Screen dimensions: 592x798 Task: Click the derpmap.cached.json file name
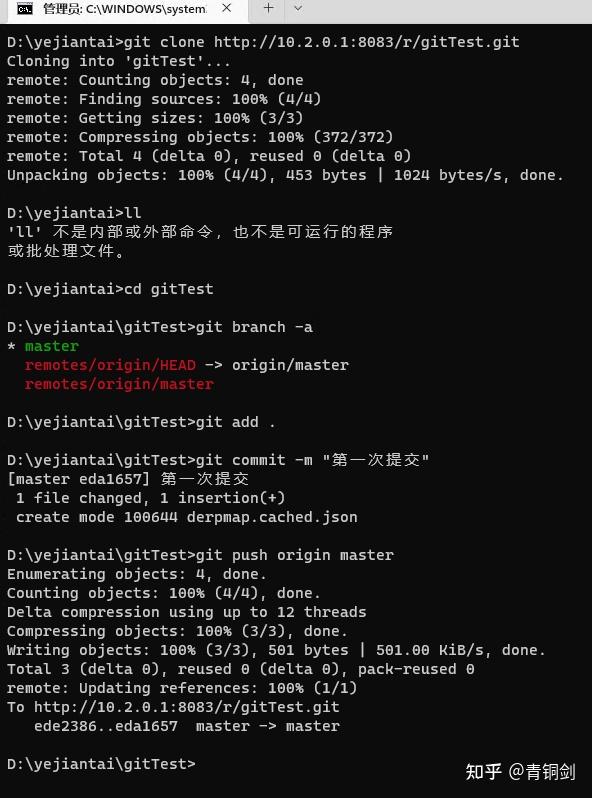272,517
